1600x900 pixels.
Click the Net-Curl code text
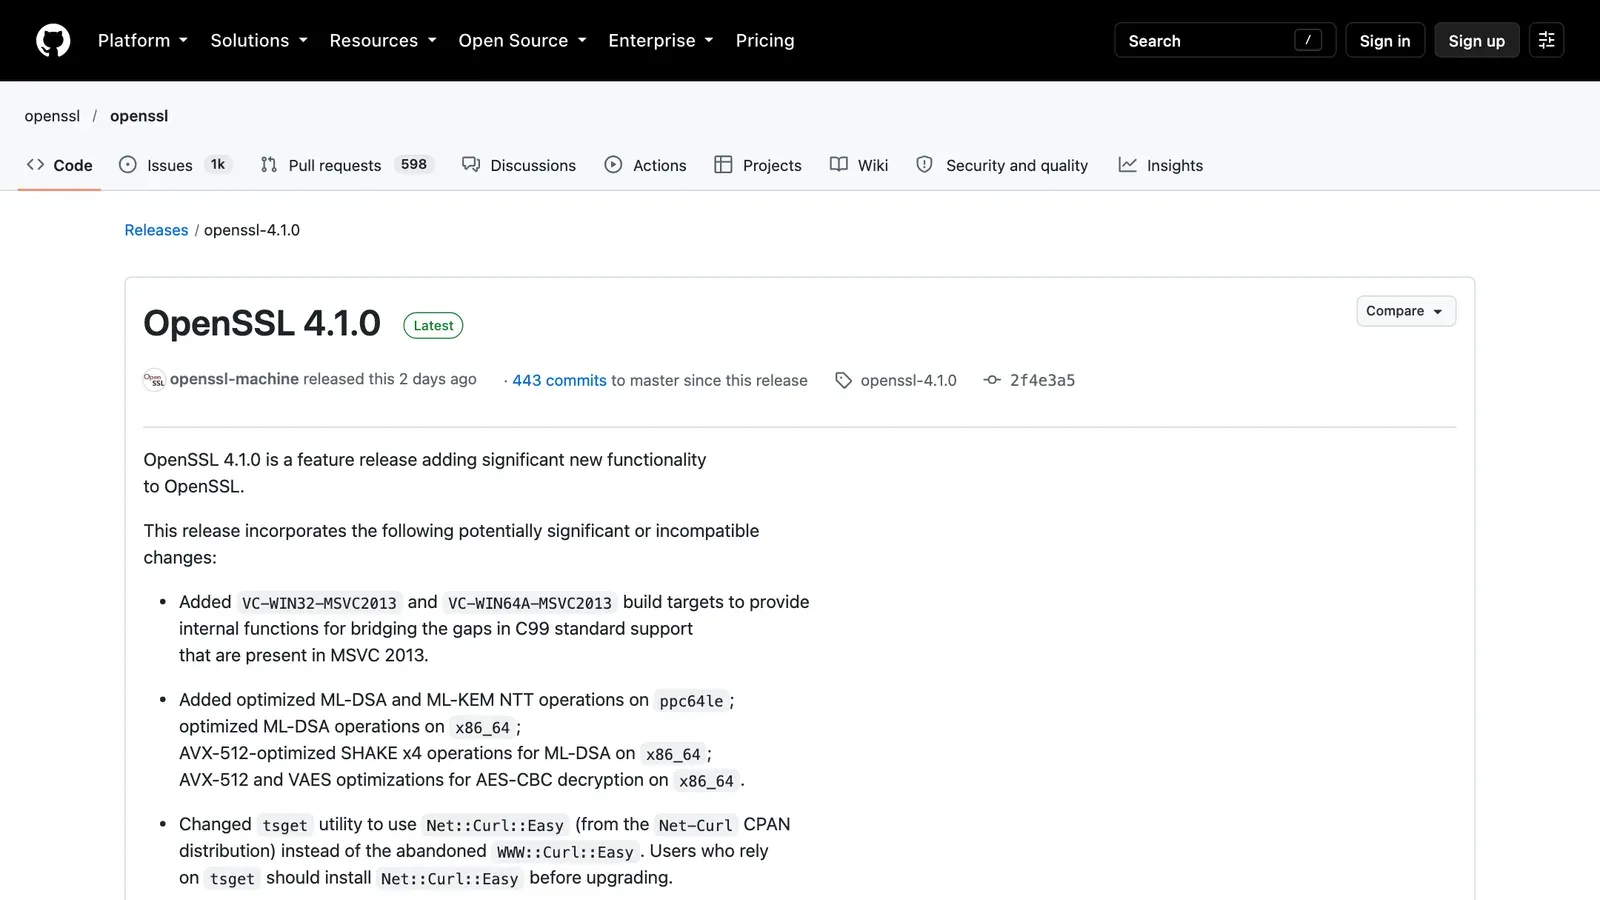(x=696, y=825)
